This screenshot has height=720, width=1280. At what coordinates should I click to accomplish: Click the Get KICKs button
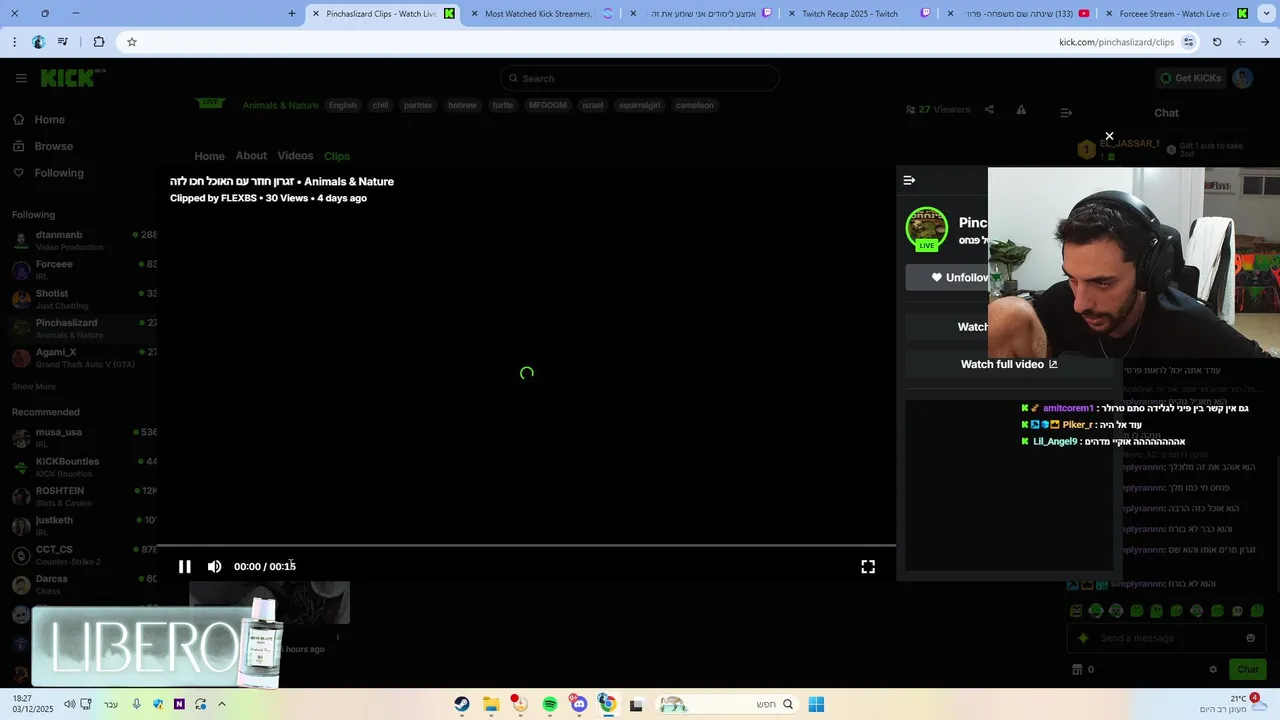(x=1190, y=78)
